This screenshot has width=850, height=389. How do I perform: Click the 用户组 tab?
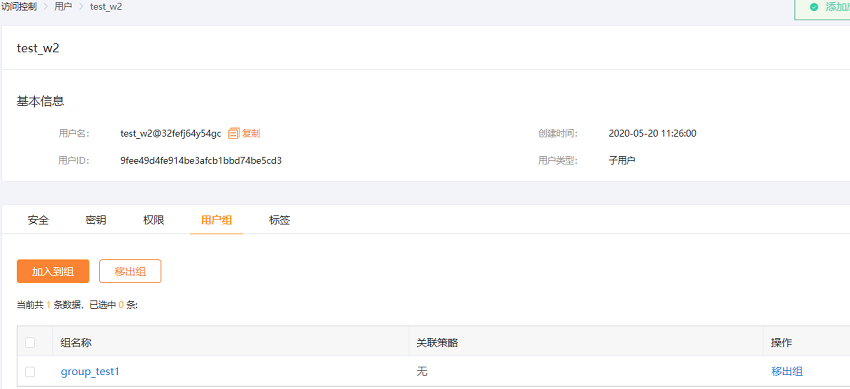(216, 221)
